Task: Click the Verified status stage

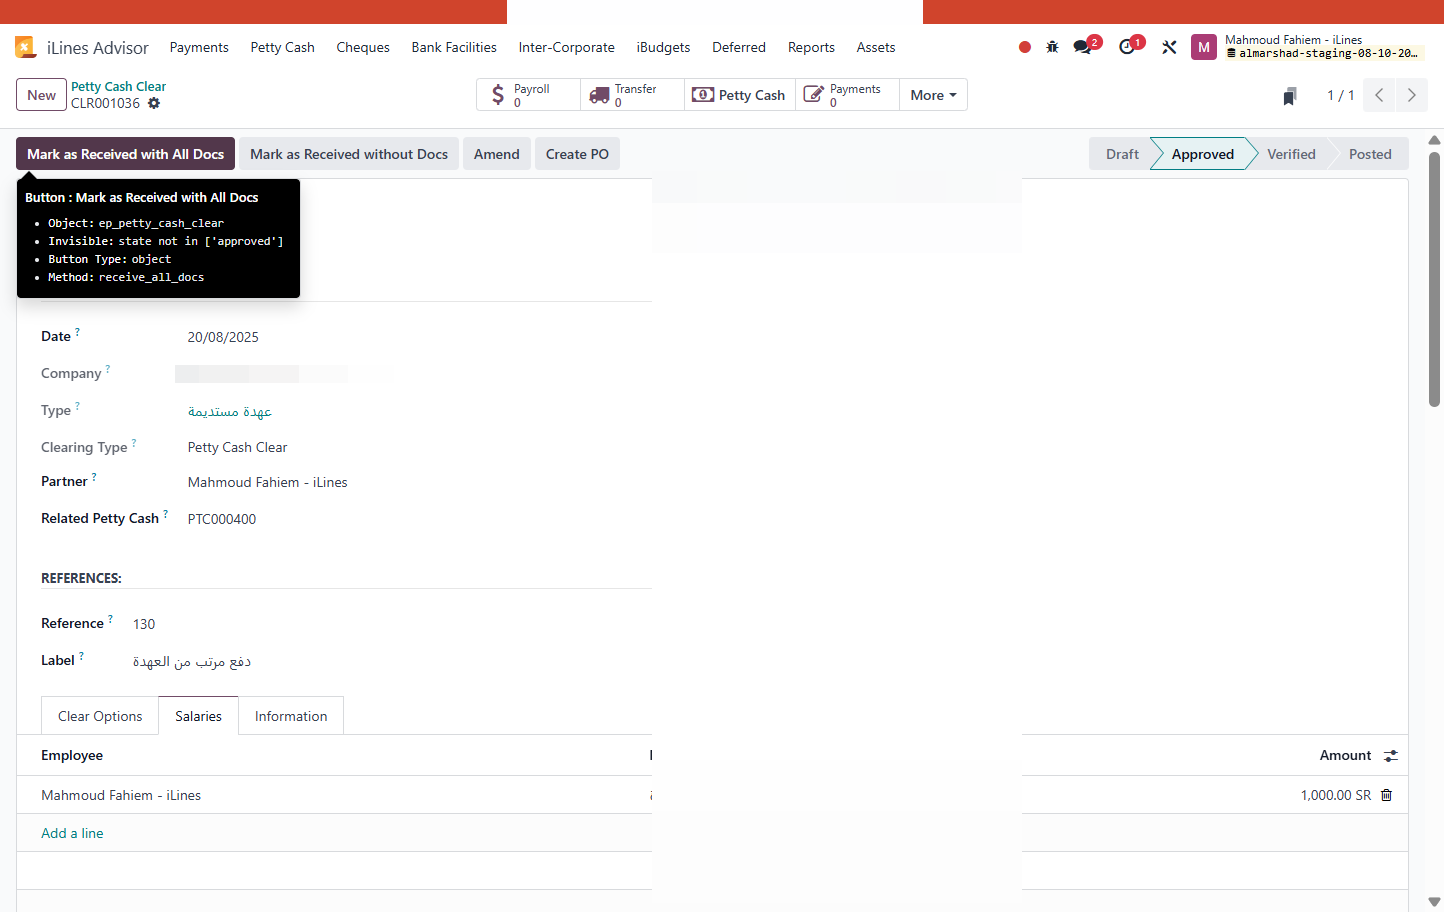Action: coord(1291,154)
